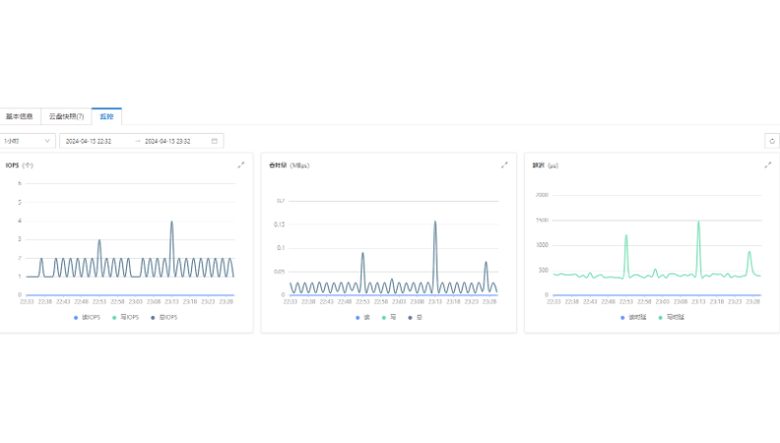This screenshot has height=443, width=780.
Task: Click the IOPS chart title
Action: pyautogui.click(x=19, y=165)
